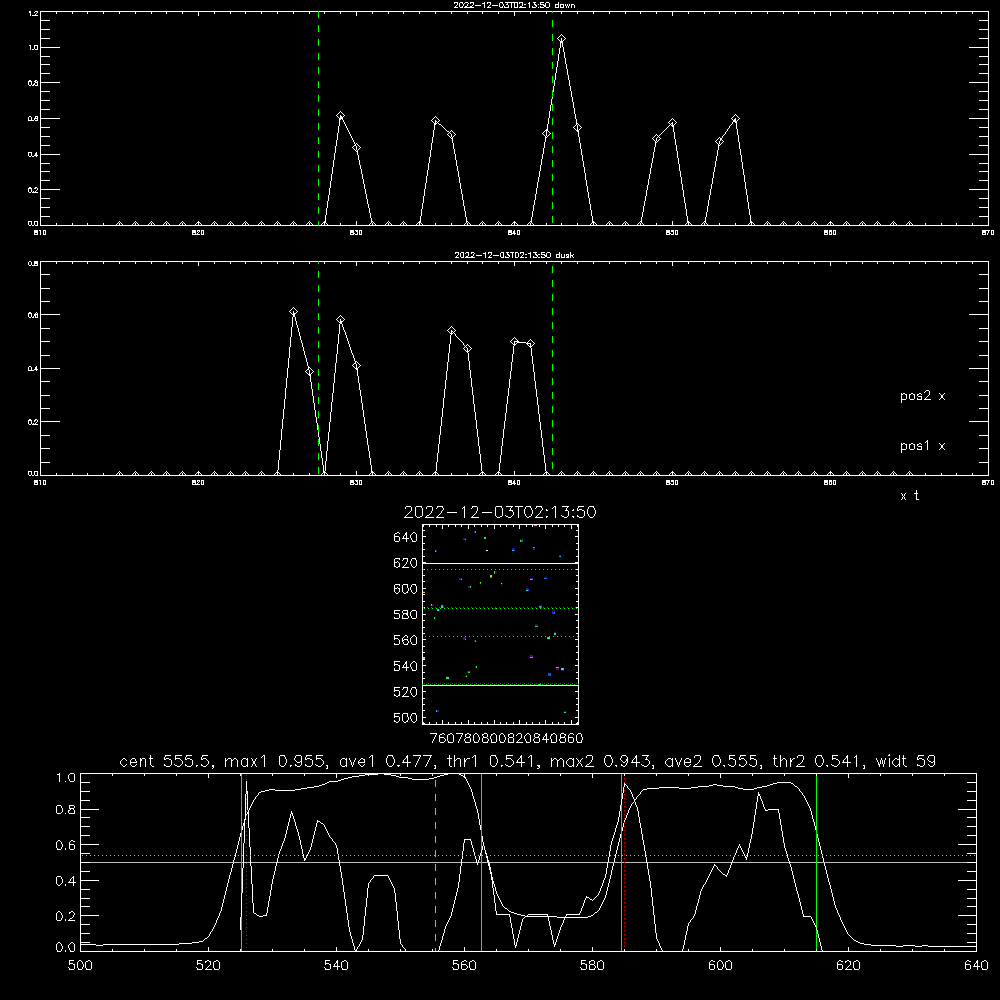Click the 'cent 555.5' value
The height and width of the screenshot is (1000, 1000).
coord(166,761)
